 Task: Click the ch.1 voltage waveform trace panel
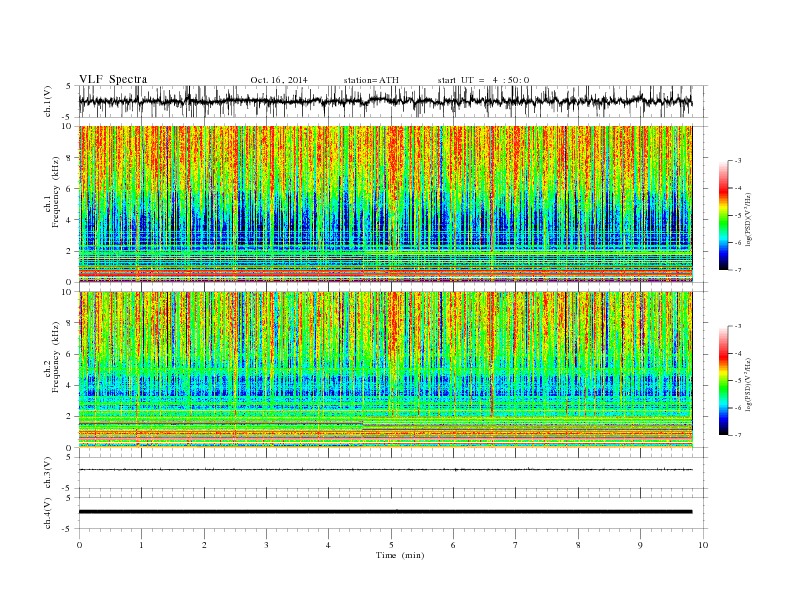[x=393, y=101]
